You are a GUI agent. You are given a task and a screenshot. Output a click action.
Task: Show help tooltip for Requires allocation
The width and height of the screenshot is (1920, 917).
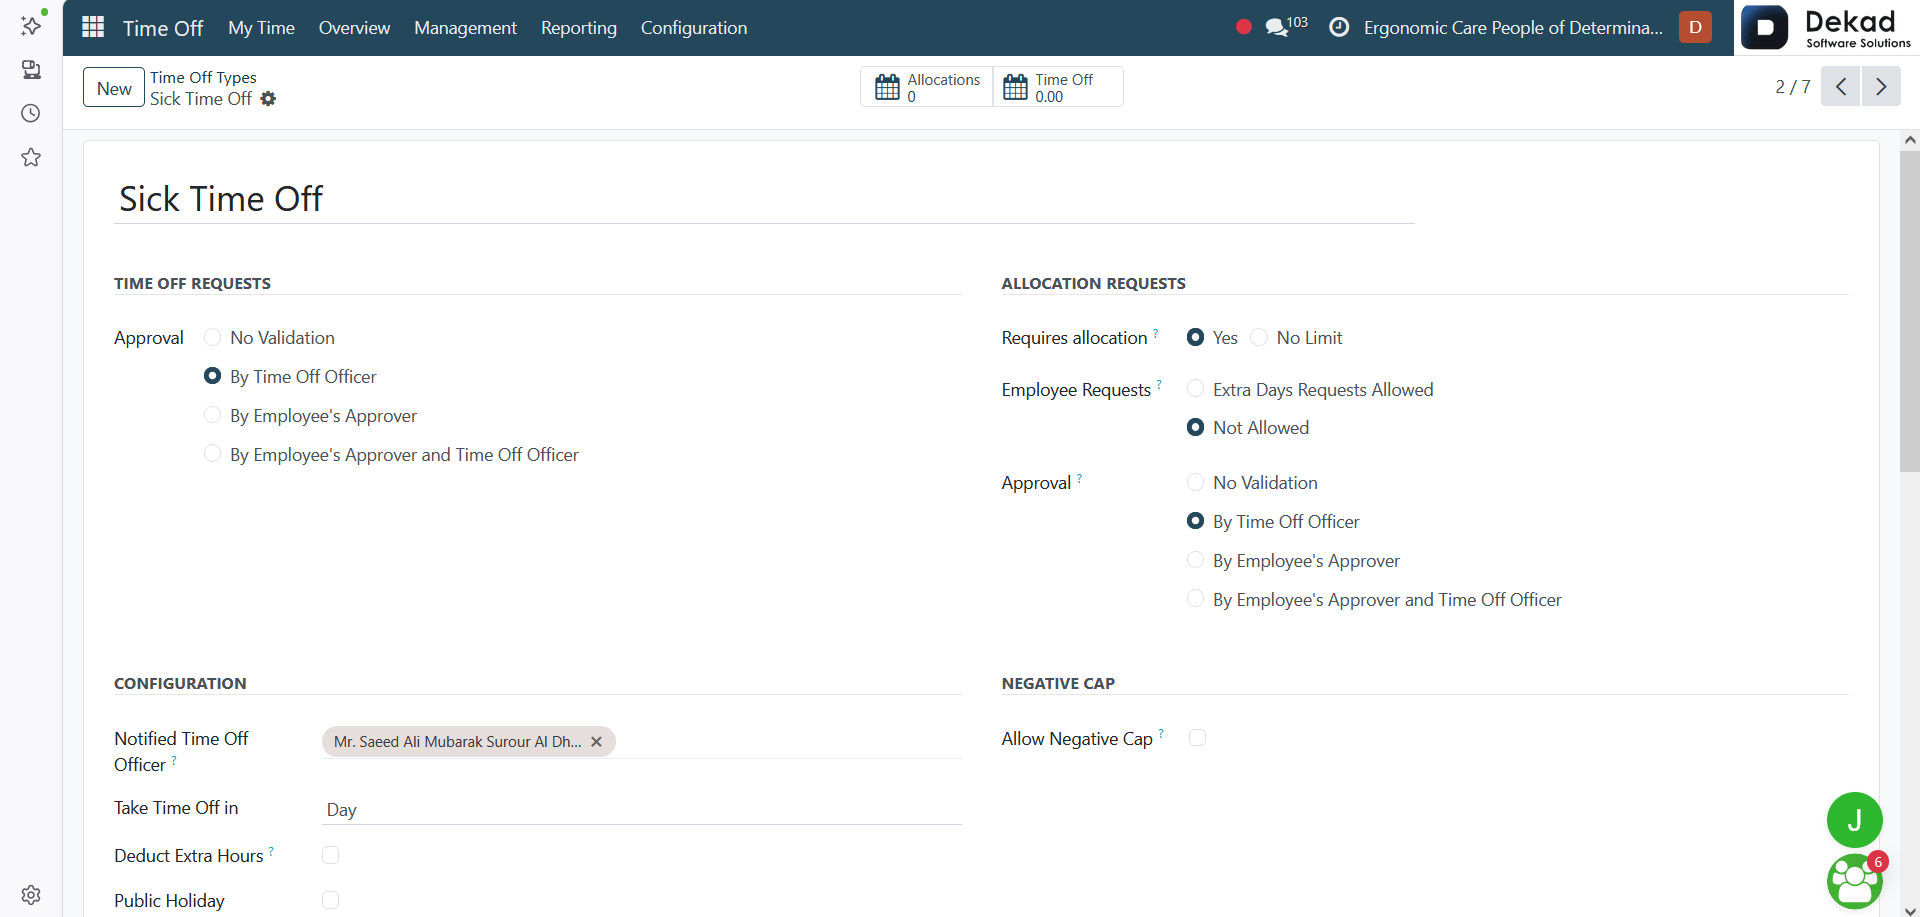point(1156,332)
